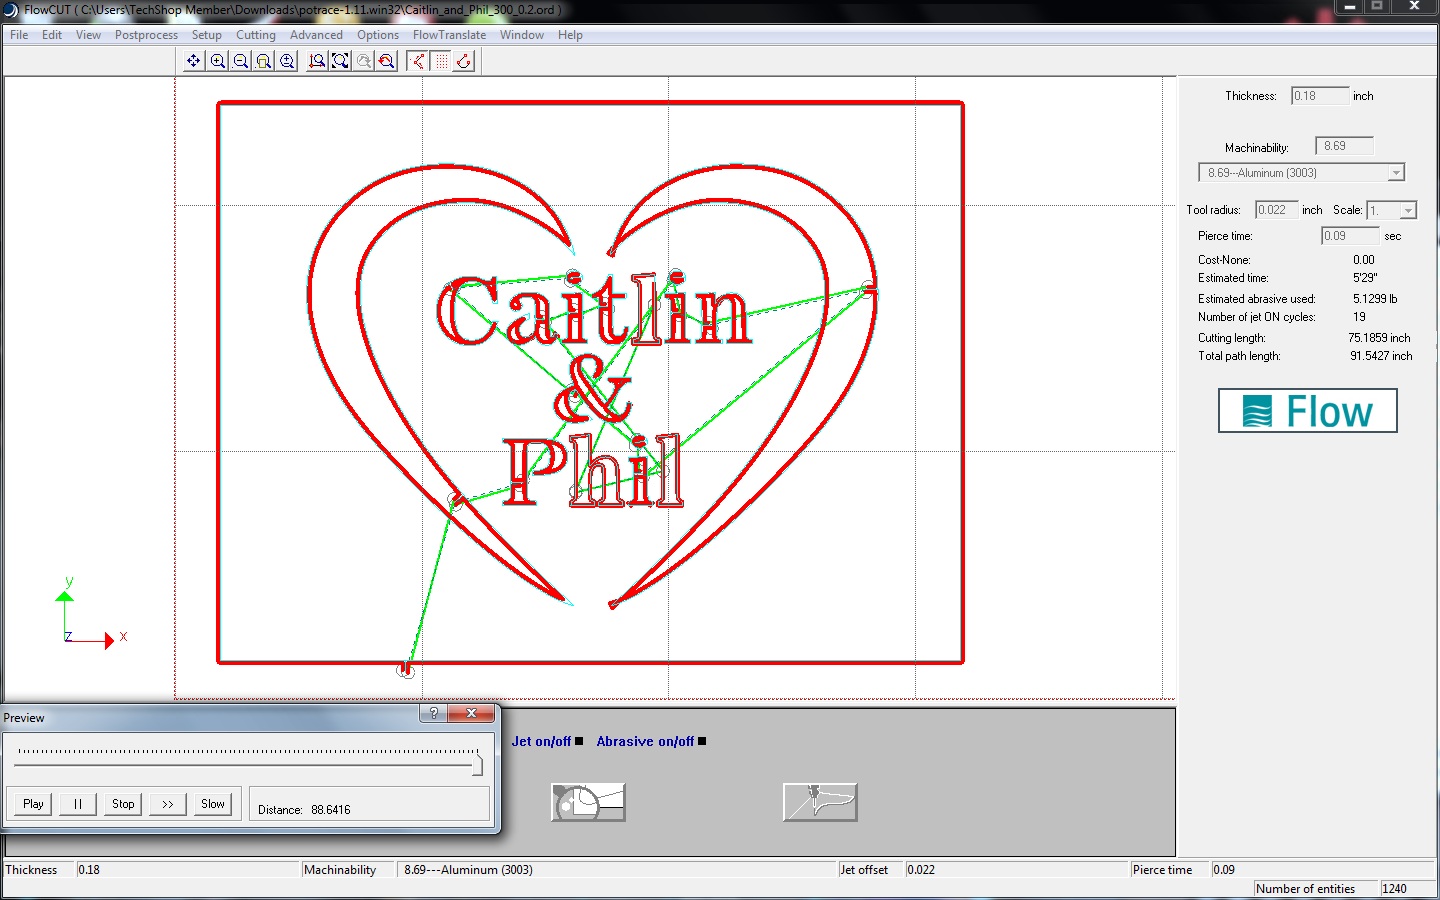Click the Preview progress slider thumb
1440x900 pixels.
pos(478,765)
